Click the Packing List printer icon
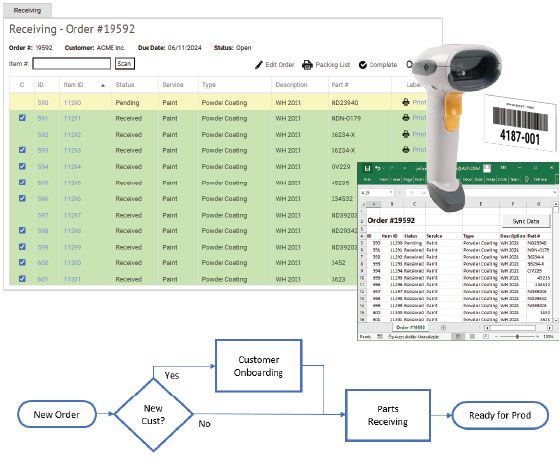This screenshot has width=560, height=465. click(x=307, y=65)
